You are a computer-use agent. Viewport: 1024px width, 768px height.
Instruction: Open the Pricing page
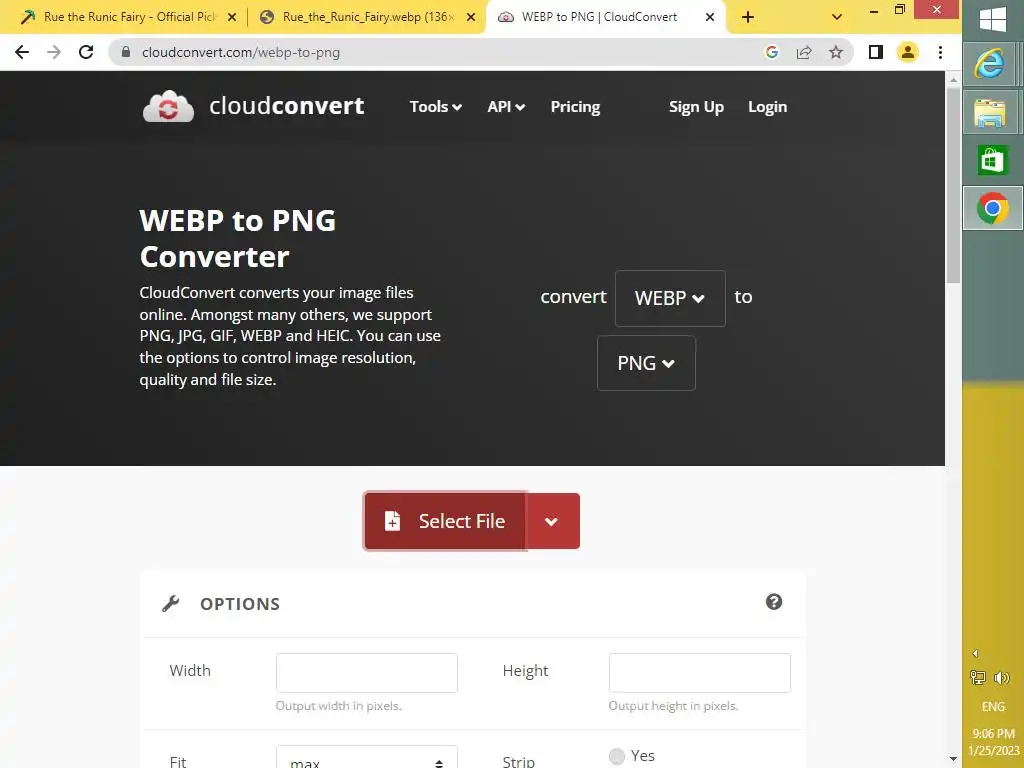tap(575, 106)
